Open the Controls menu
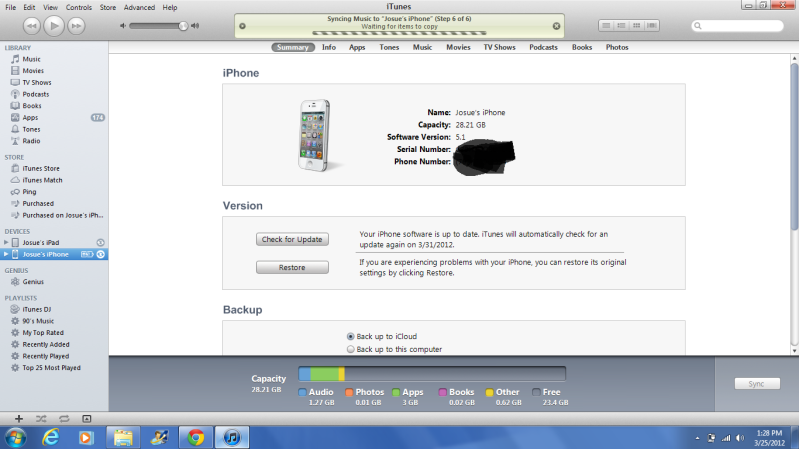Viewport: 799px width, 449px height. coord(78,8)
